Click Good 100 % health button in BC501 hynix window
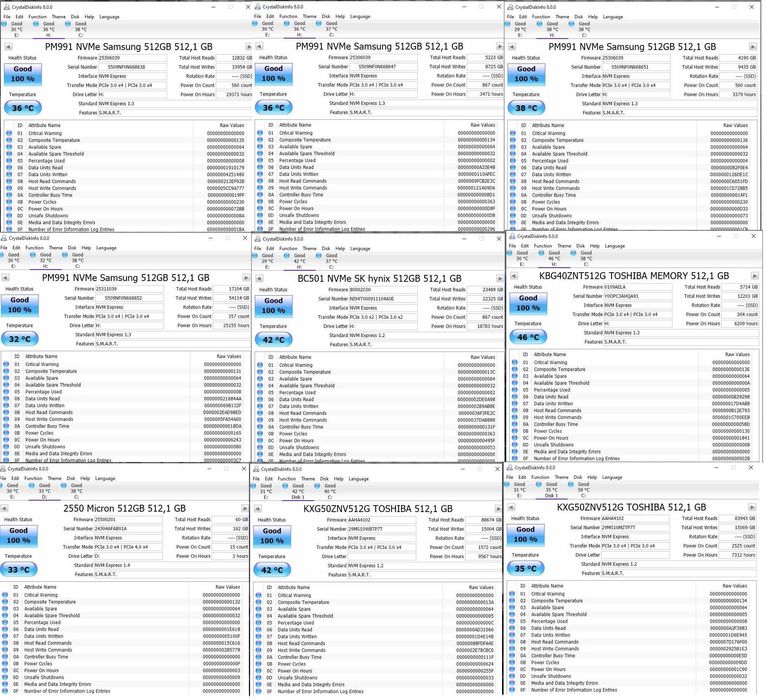Image resolution: width=767 pixels, height=700 pixels. click(x=273, y=306)
